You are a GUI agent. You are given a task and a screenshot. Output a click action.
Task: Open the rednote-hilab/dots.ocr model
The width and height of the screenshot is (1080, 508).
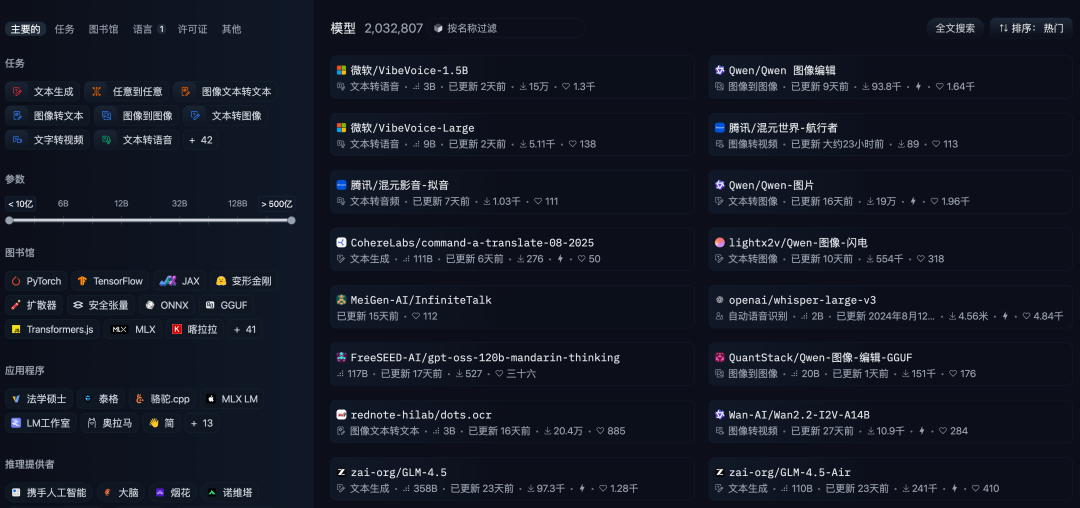(512, 422)
